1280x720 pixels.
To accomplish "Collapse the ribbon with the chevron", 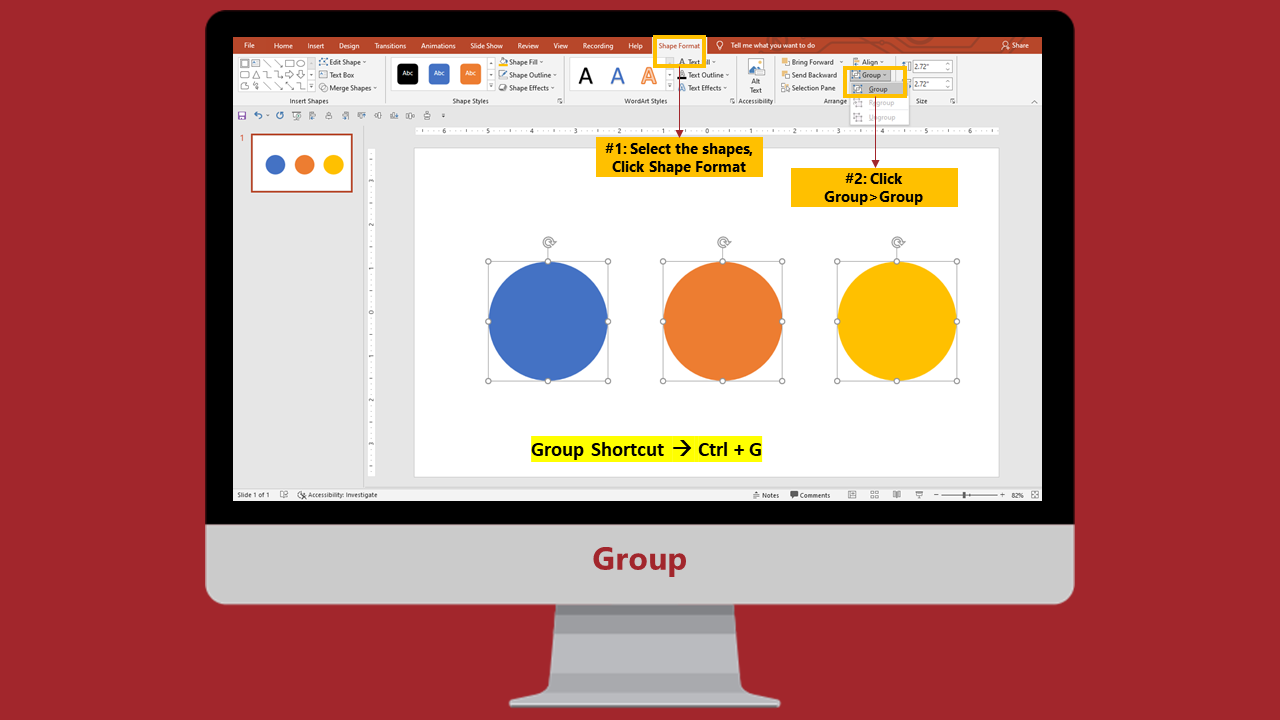I will [x=1034, y=102].
